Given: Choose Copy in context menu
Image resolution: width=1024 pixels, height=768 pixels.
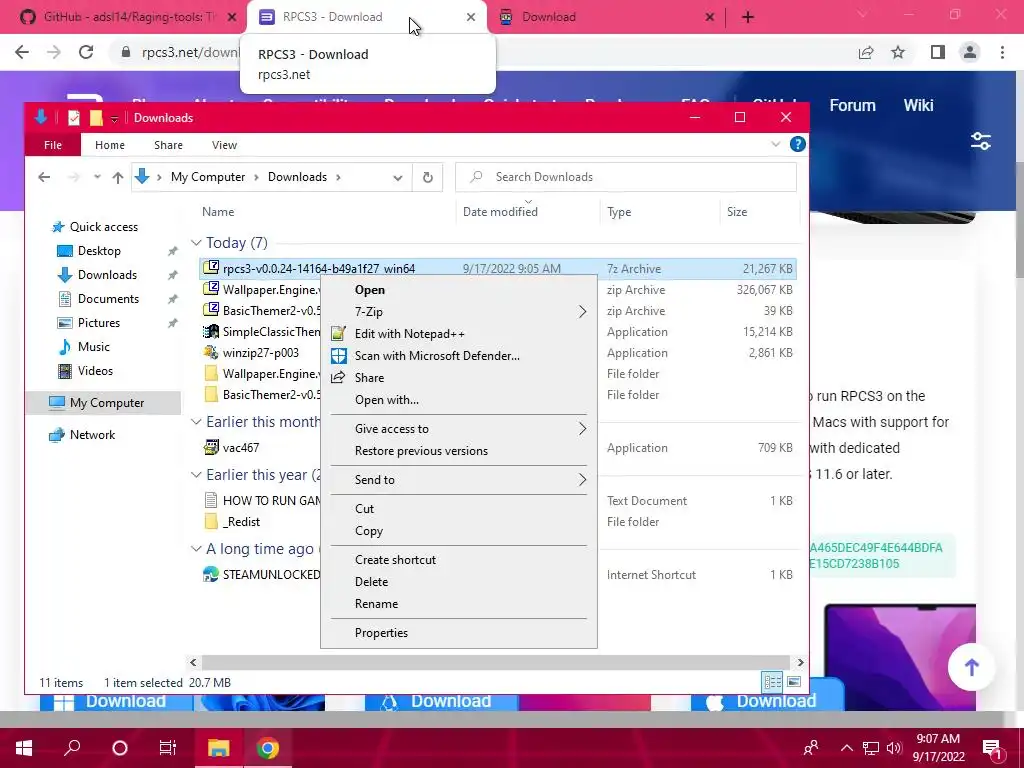Looking at the screenshot, I should click(x=458, y=531).
